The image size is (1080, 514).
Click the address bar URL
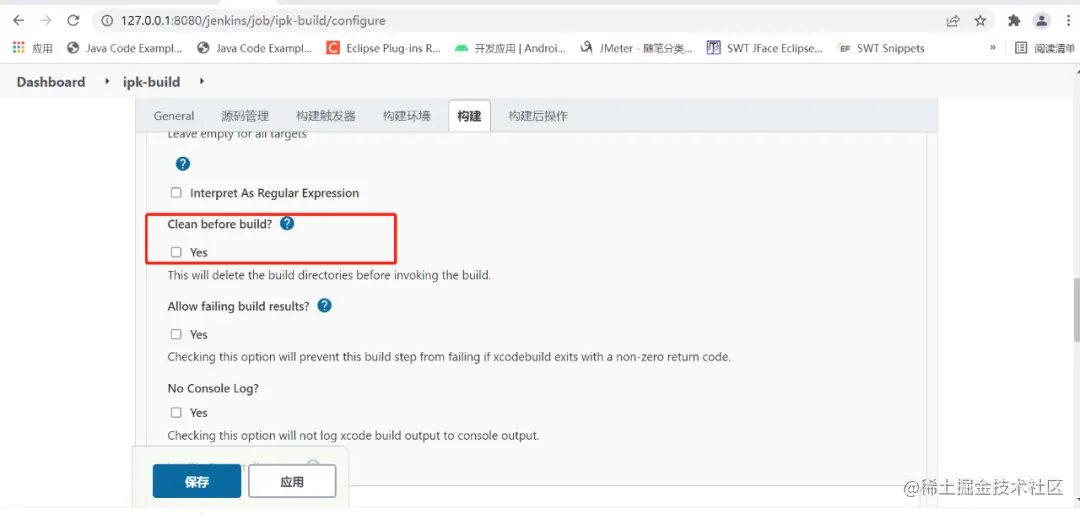(x=253, y=21)
